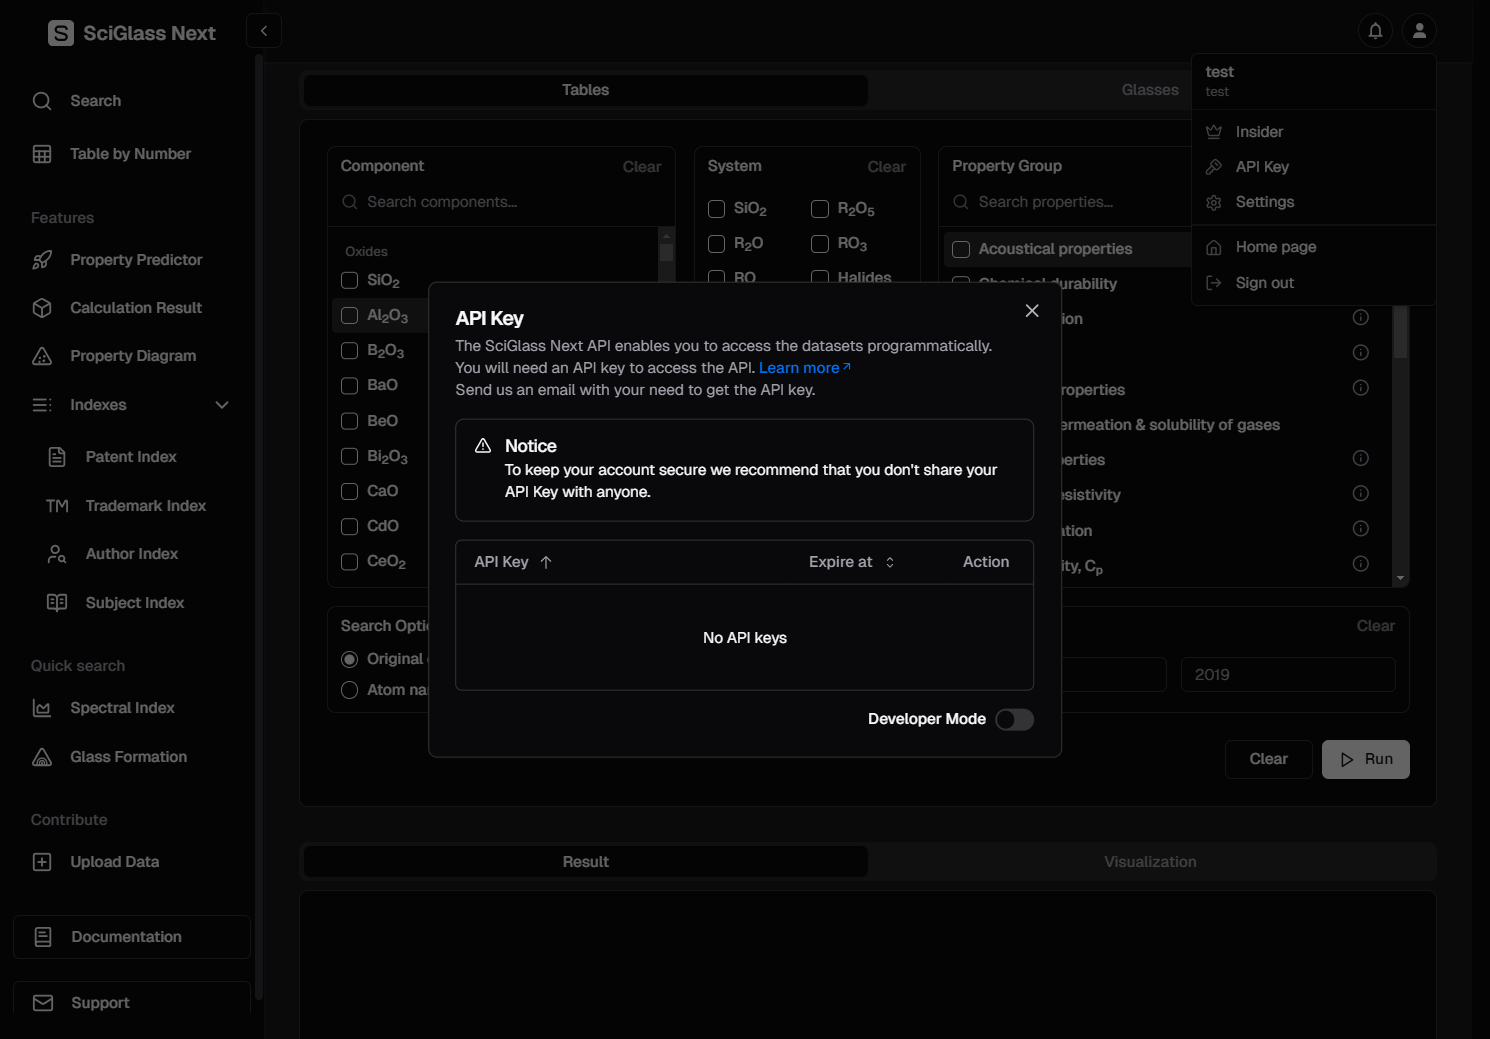Viewport: 1490px width, 1039px height.
Task: Tick the BeO oxide checkbox
Action: coord(350,421)
